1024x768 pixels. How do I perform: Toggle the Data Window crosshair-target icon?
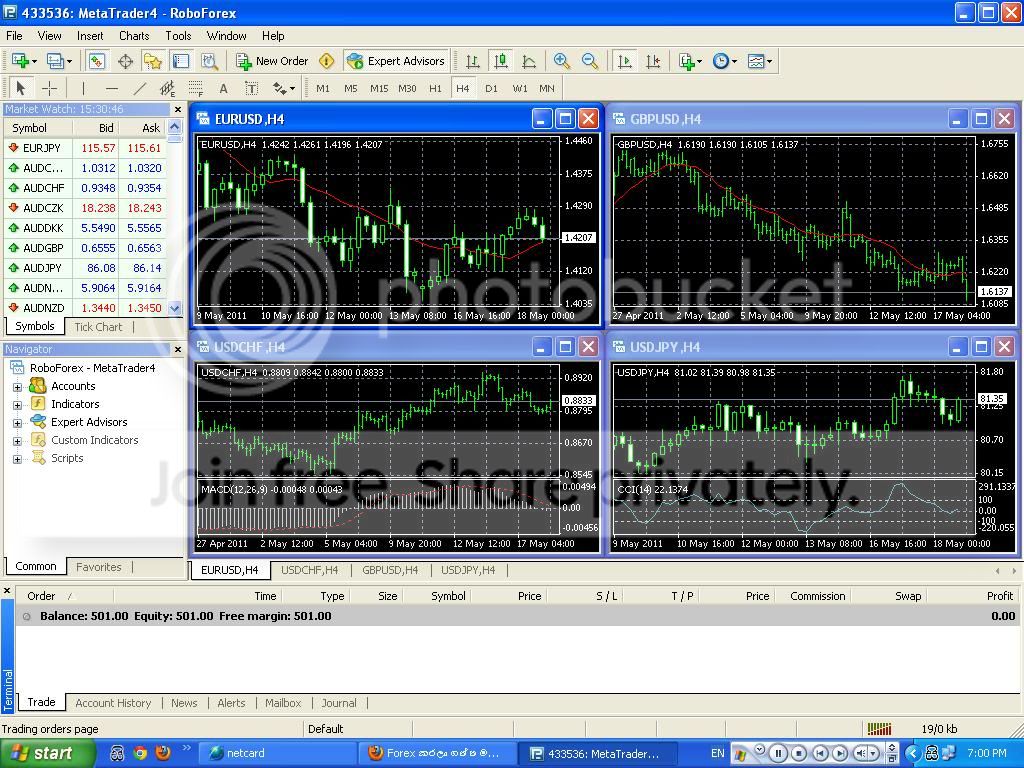pos(125,61)
